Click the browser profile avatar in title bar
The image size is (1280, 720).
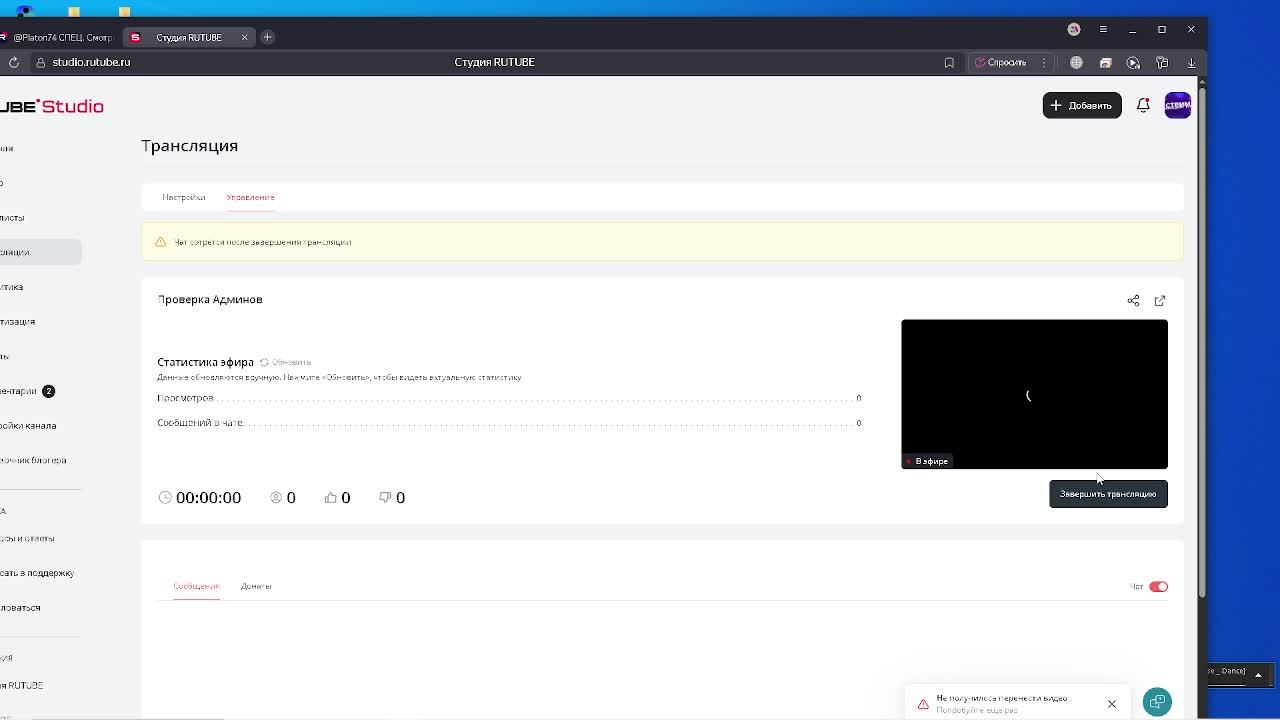pos(1074,30)
